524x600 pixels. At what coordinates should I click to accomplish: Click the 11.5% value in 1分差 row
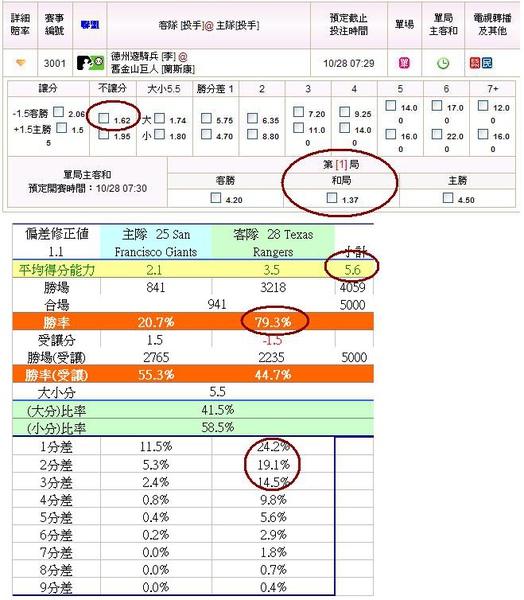click(x=156, y=446)
